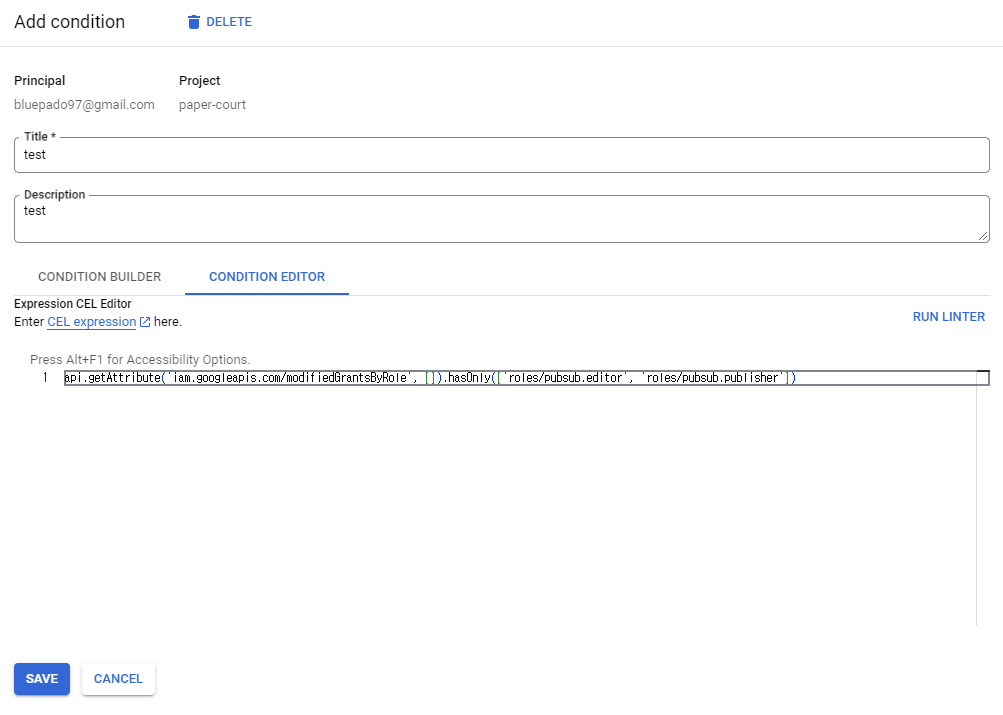The height and width of the screenshot is (715, 1003).
Task: Select the Condition Editor tab
Action: point(267,277)
